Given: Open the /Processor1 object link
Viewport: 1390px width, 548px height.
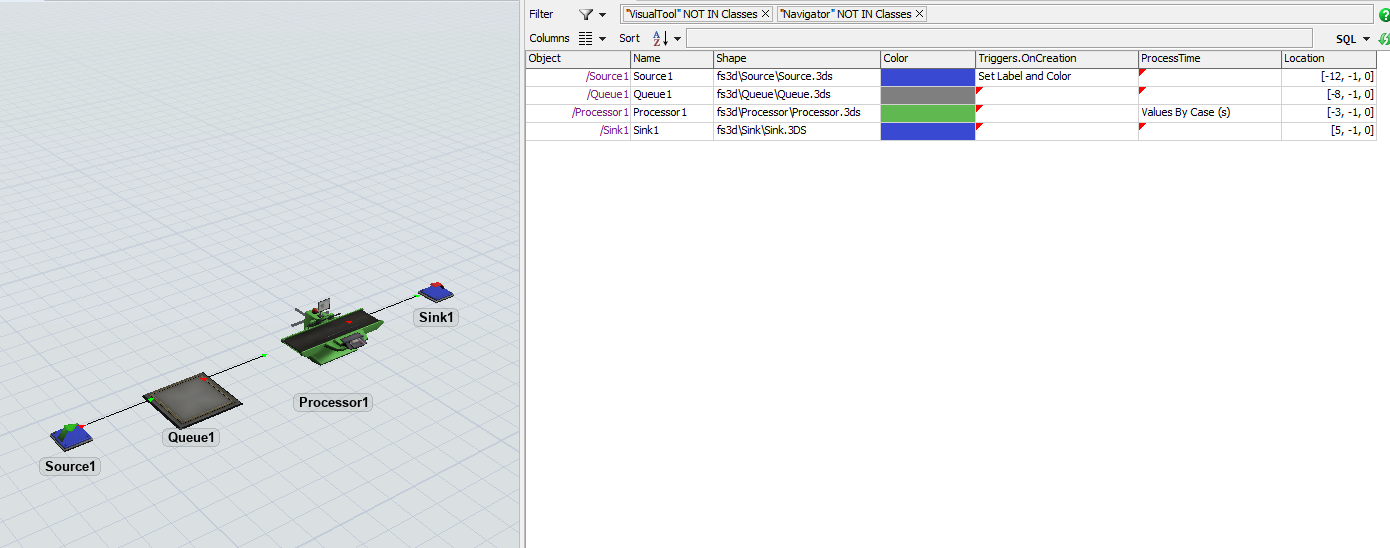Looking at the screenshot, I should click(600, 113).
